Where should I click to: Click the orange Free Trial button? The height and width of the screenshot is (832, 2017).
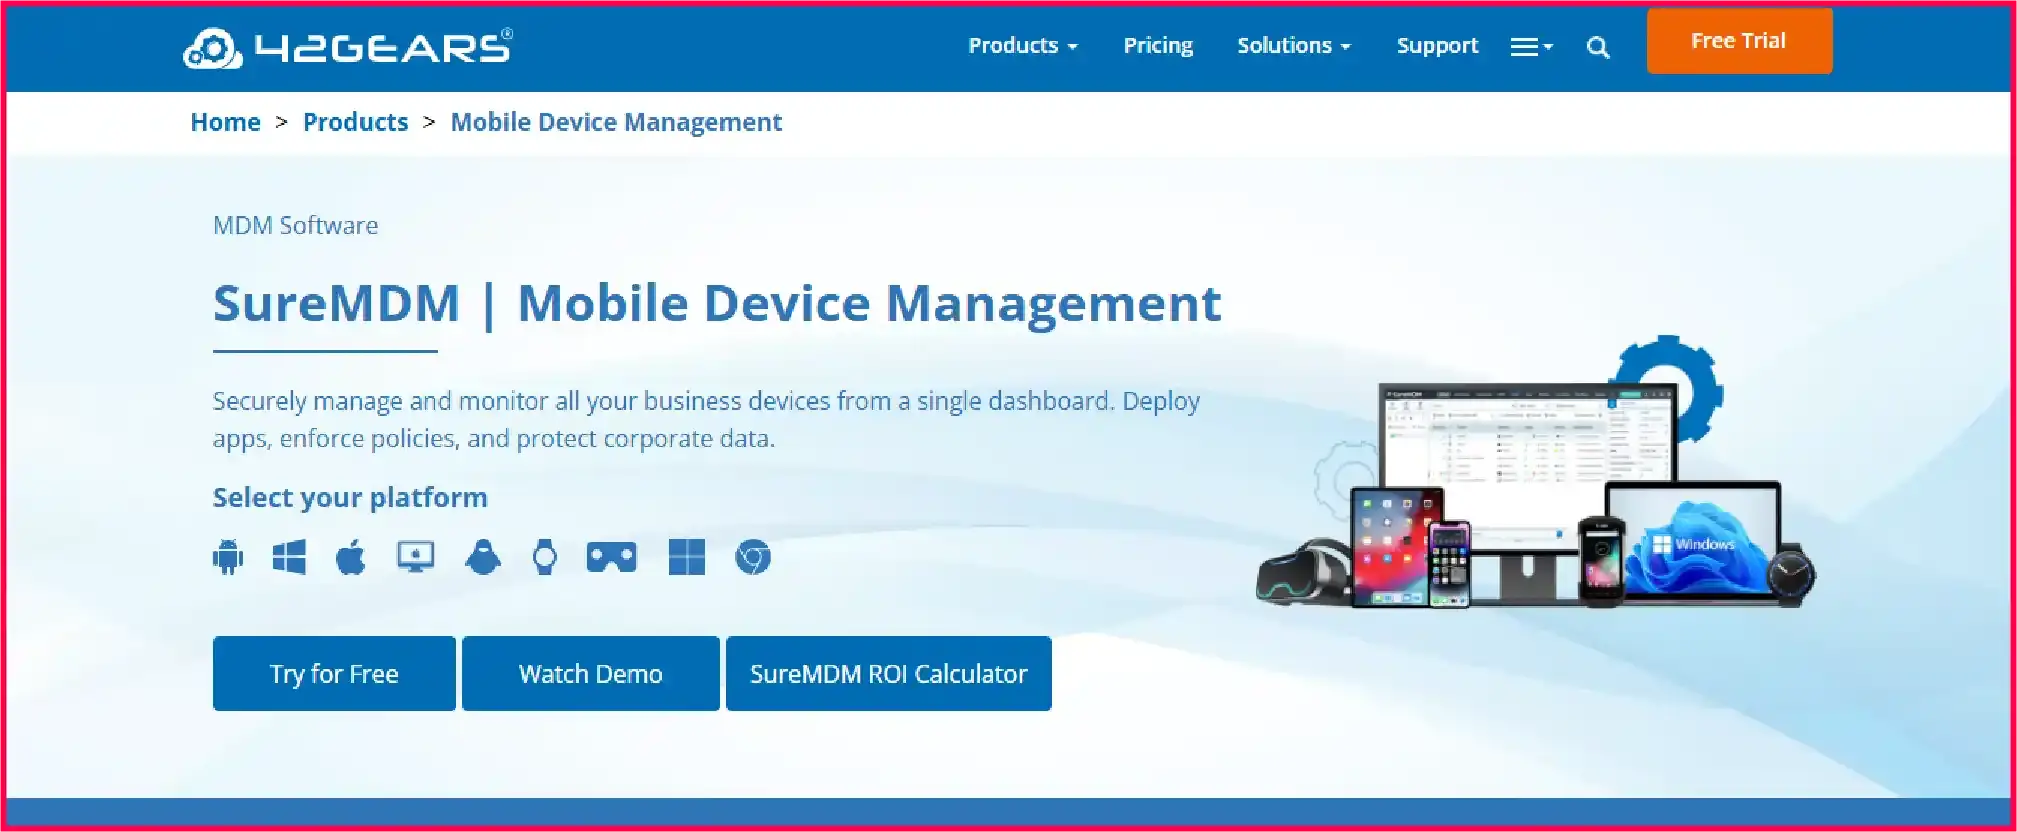(1739, 41)
